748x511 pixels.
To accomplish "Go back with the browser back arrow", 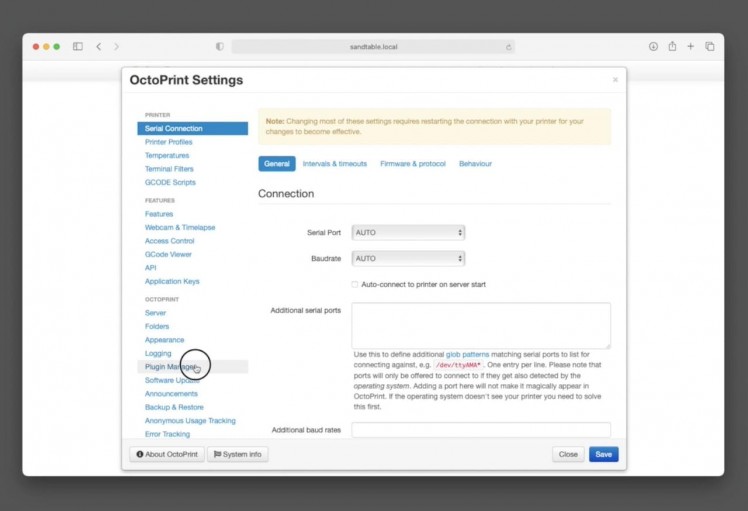I will (98, 46).
